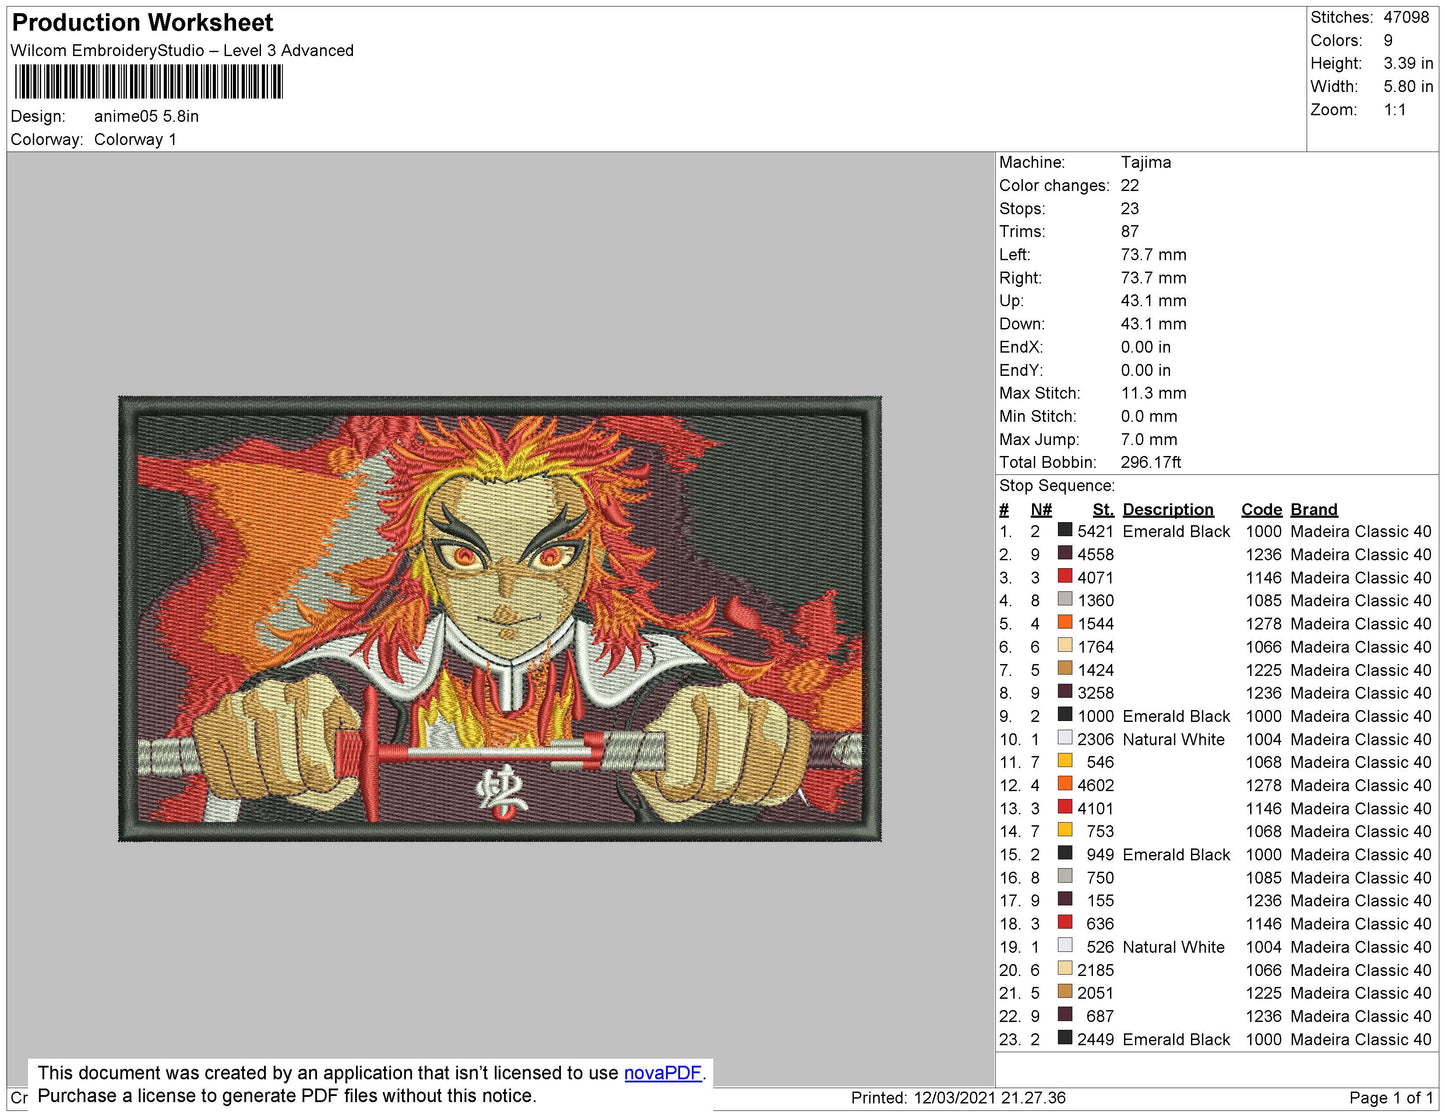Select the width value "5.80 in"

[1408, 86]
